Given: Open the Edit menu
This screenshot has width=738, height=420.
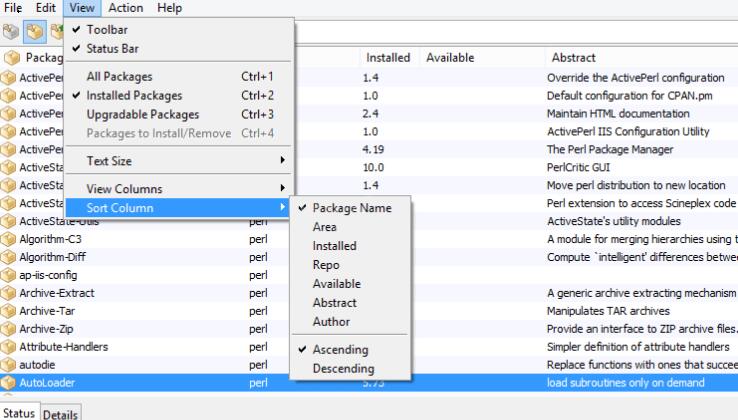Looking at the screenshot, I should (46, 8).
